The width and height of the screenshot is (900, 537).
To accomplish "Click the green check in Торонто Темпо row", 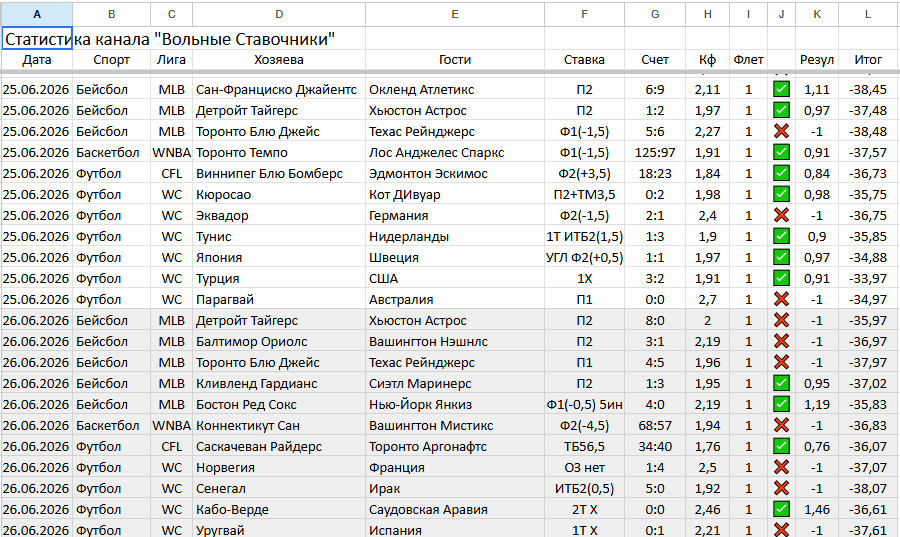I will click(781, 152).
